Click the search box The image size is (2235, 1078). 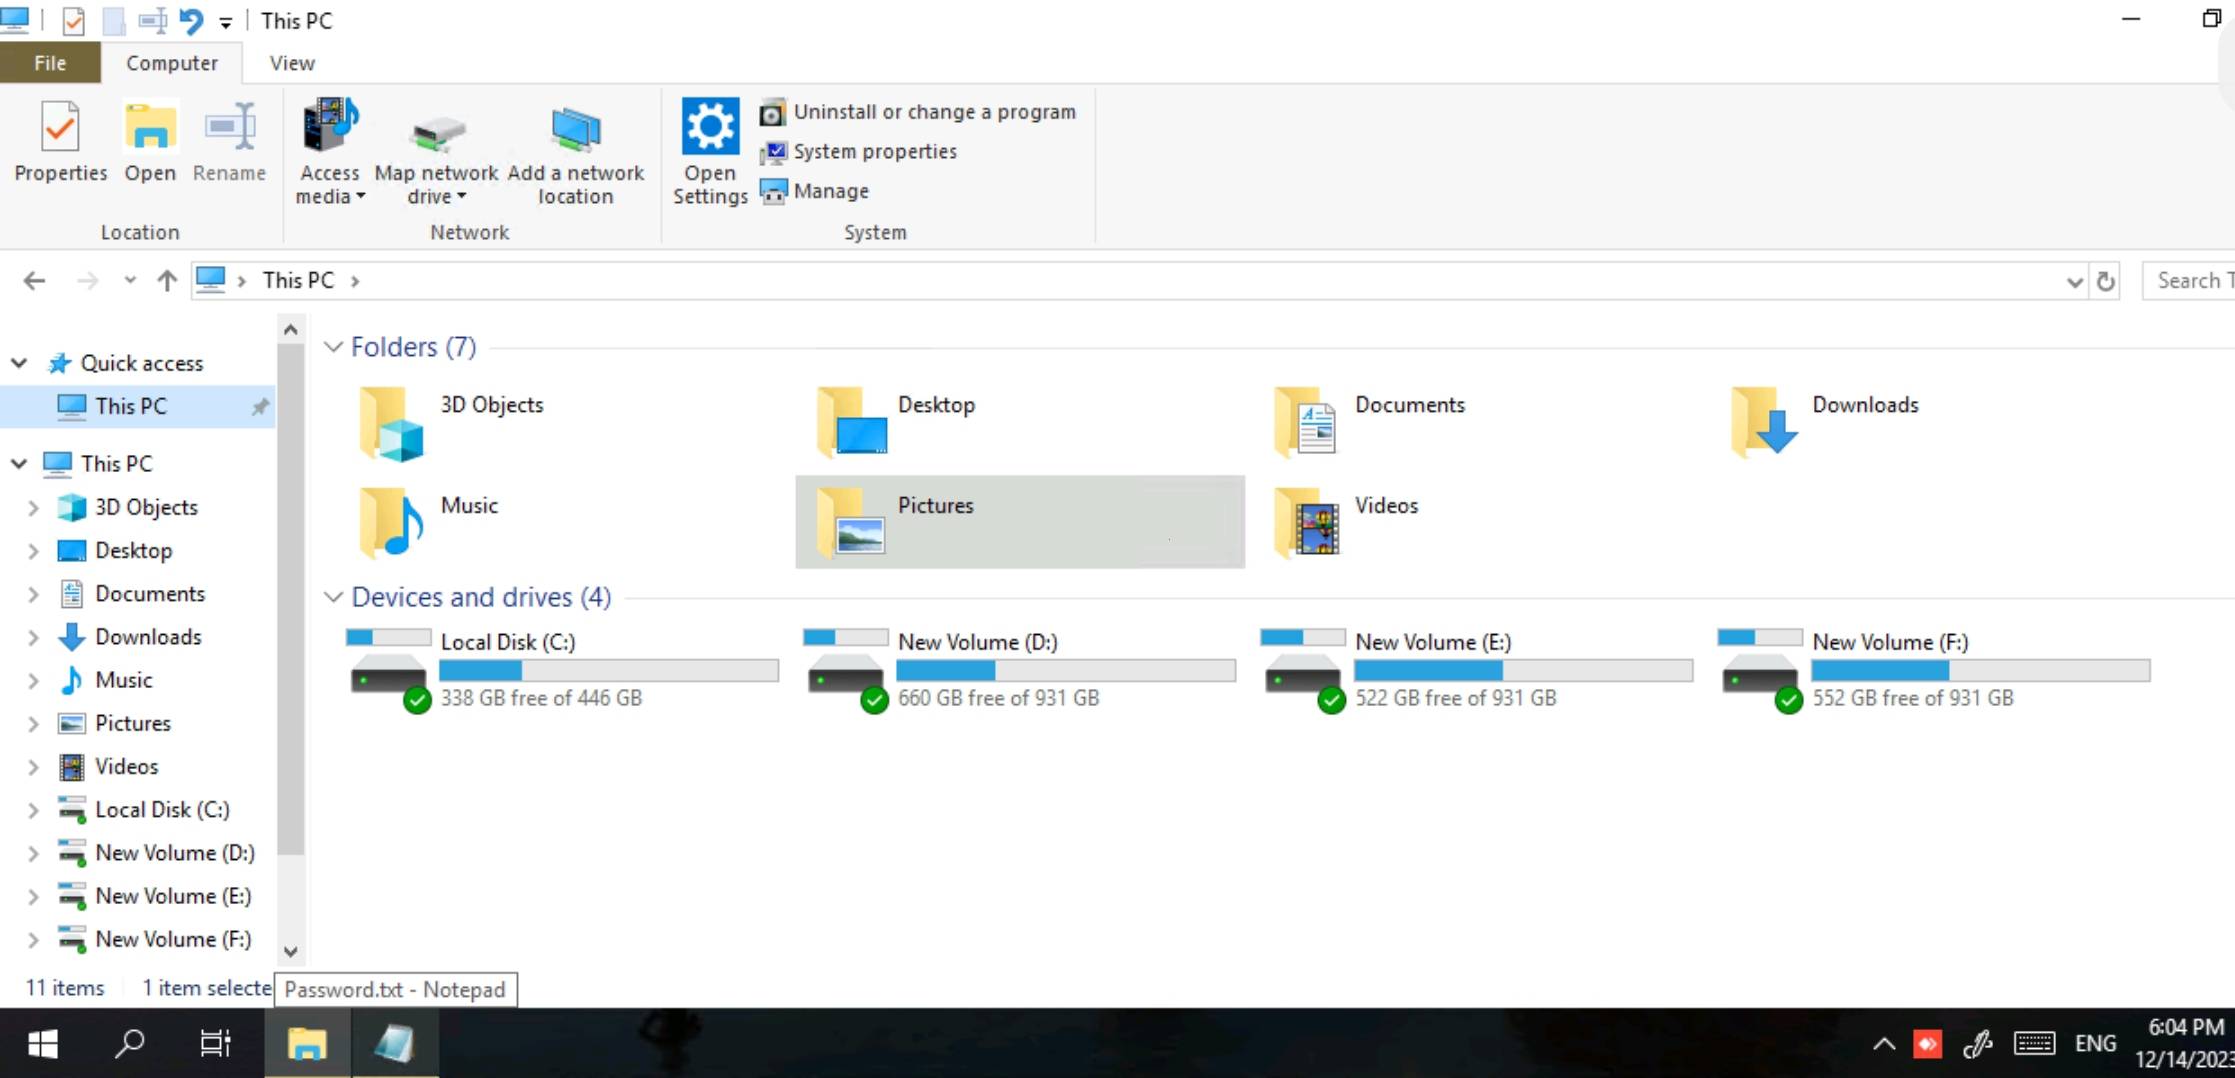pos(2190,281)
